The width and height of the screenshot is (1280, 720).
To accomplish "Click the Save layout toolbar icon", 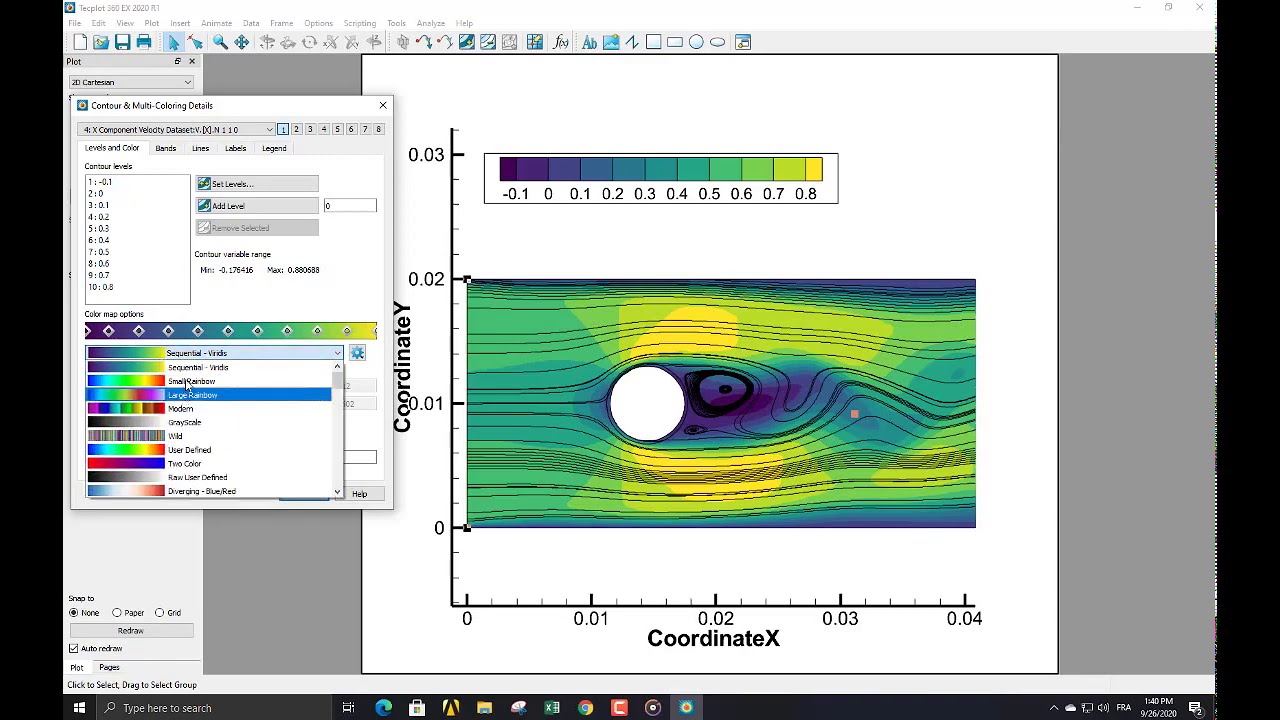I will (x=122, y=42).
